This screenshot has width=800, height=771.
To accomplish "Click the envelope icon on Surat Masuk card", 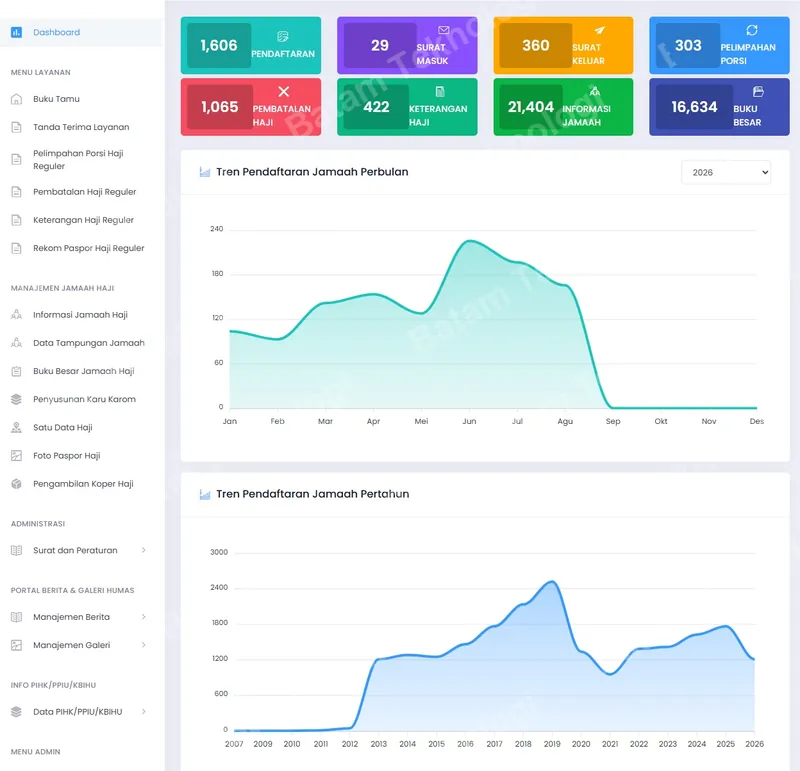I will tap(443, 30).
